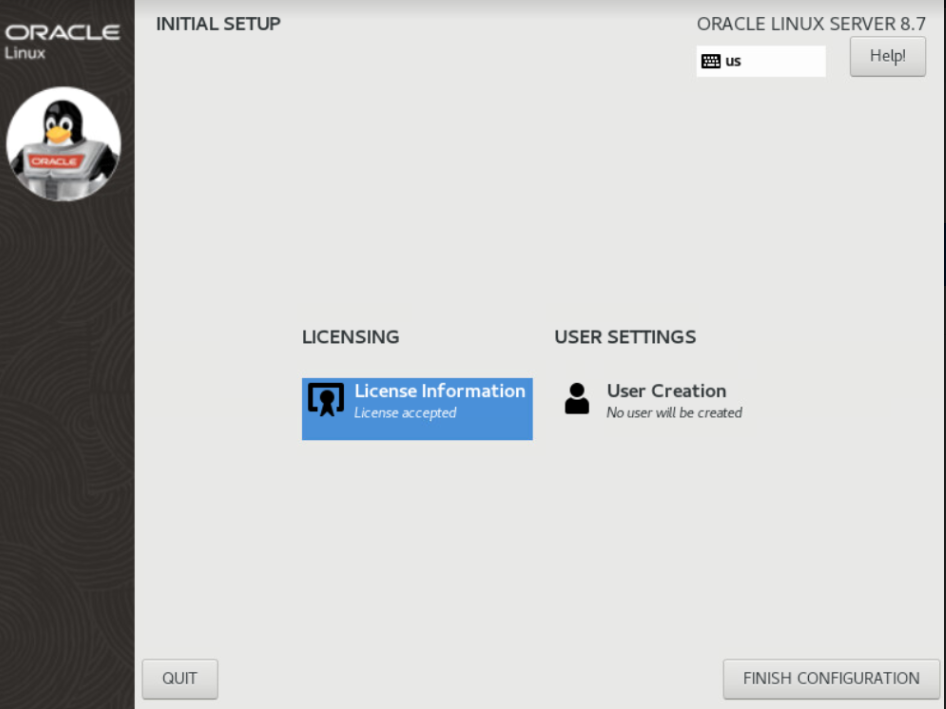The width and height of the screenshot is (946, 709).
Task: Click the "No user will be created" status
Action: pos(674,413)
